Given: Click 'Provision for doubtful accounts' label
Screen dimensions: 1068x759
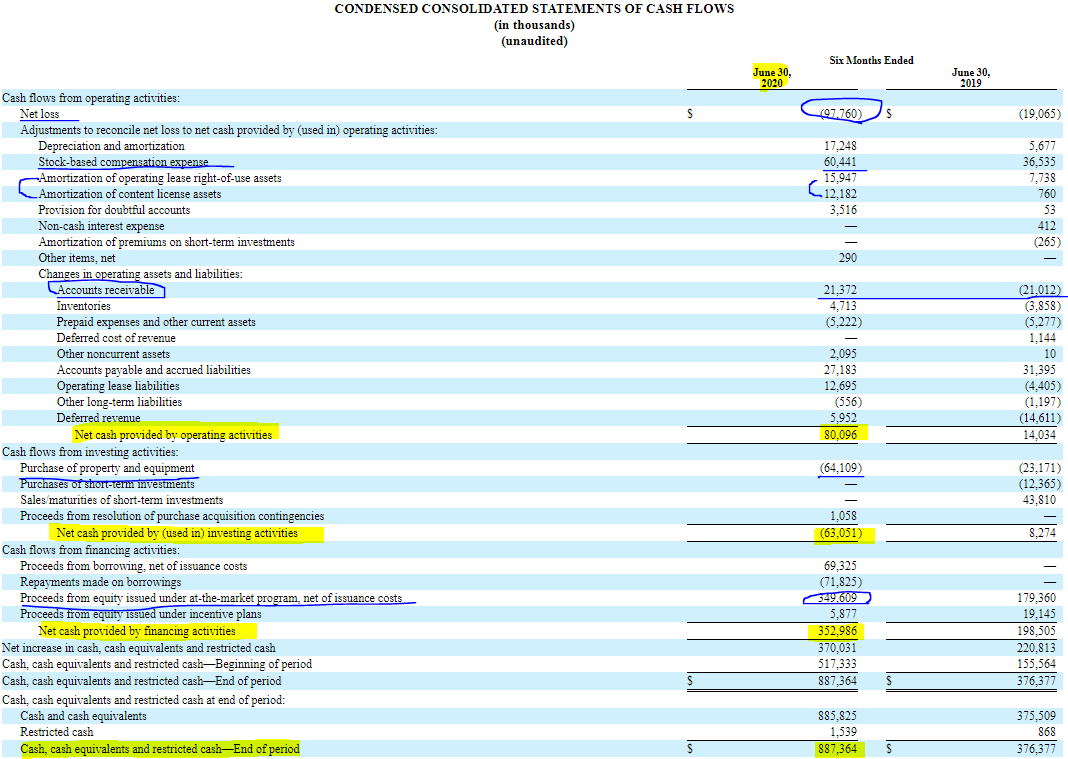Looking at the screenshot, I should coord(114,210).
